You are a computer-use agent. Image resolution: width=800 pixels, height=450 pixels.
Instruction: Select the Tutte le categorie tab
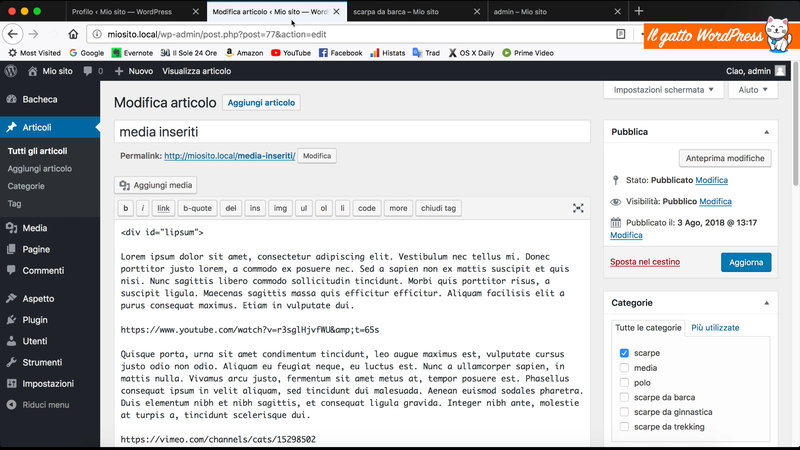pos(648,328)
